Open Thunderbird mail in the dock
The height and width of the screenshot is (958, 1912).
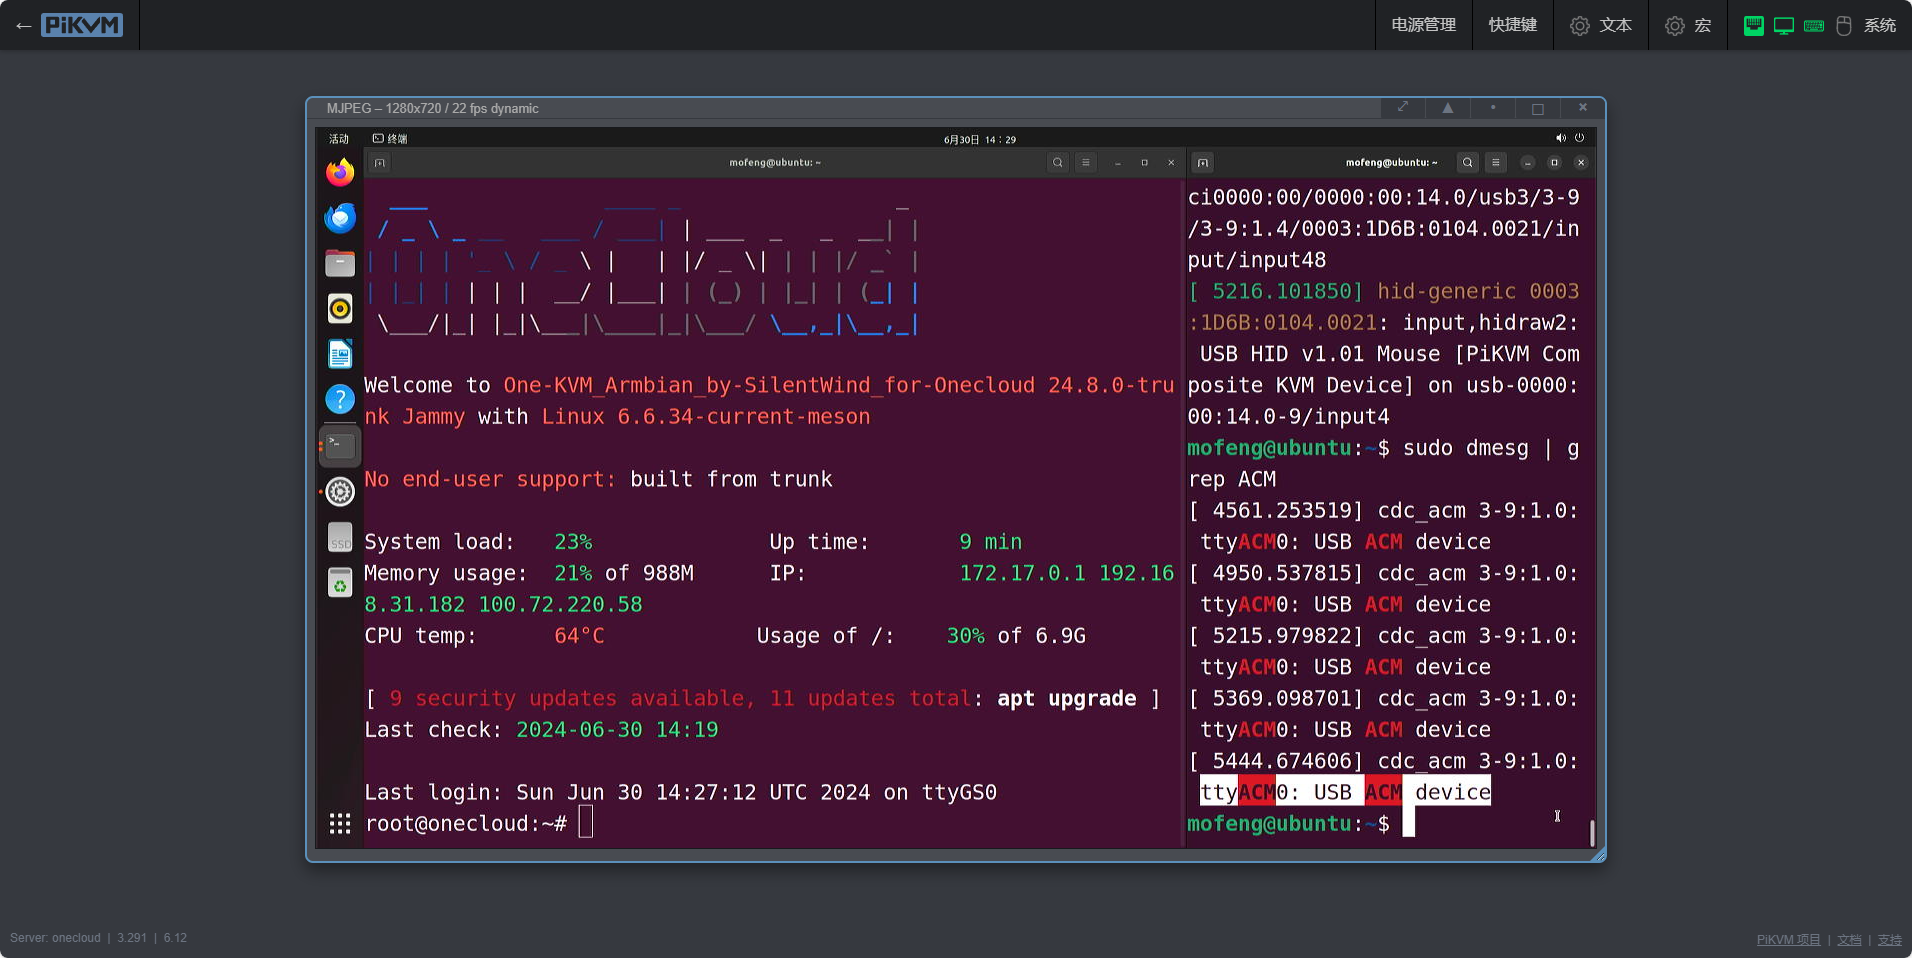[340, 218]
